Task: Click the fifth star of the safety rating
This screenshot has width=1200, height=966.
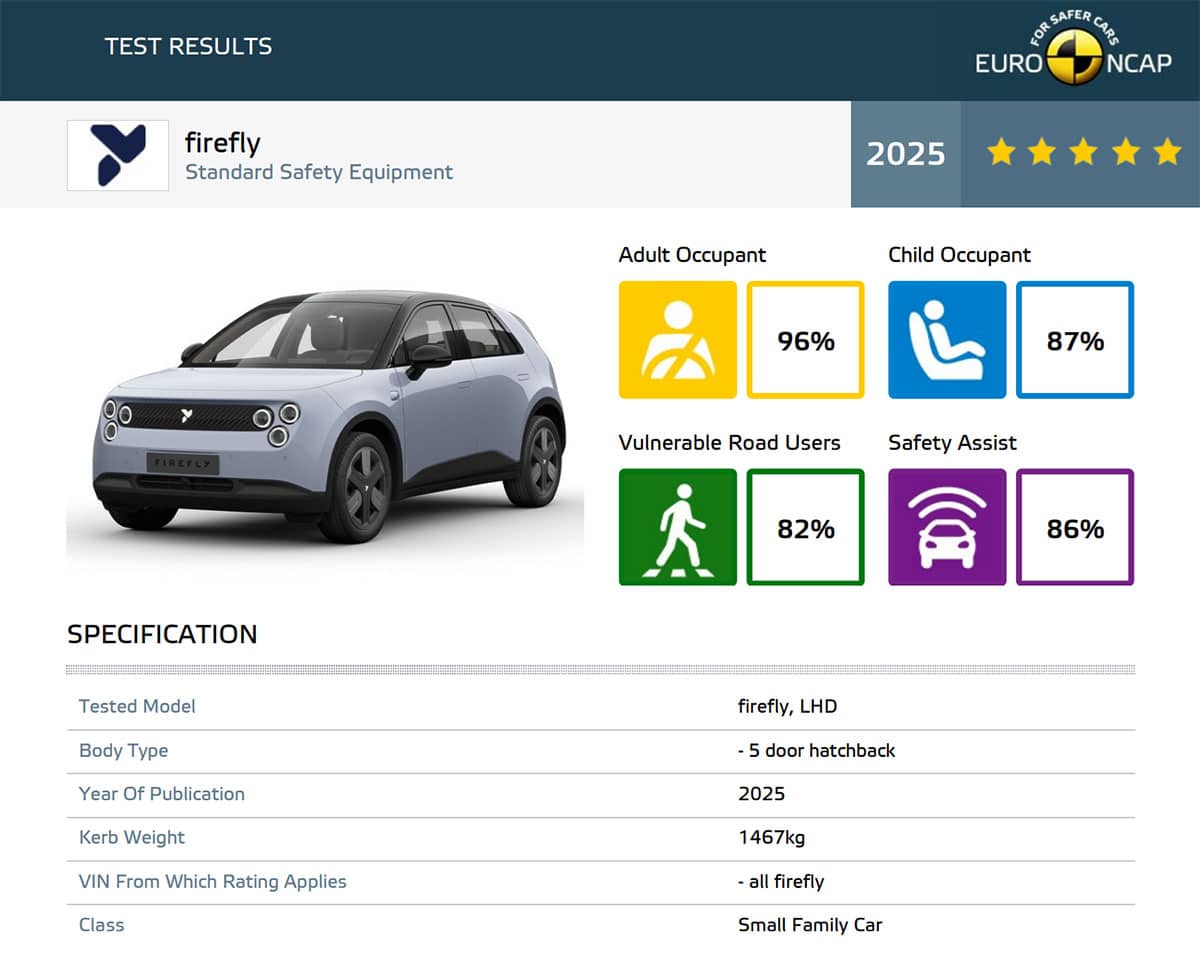Action: tap(1168, 153)
